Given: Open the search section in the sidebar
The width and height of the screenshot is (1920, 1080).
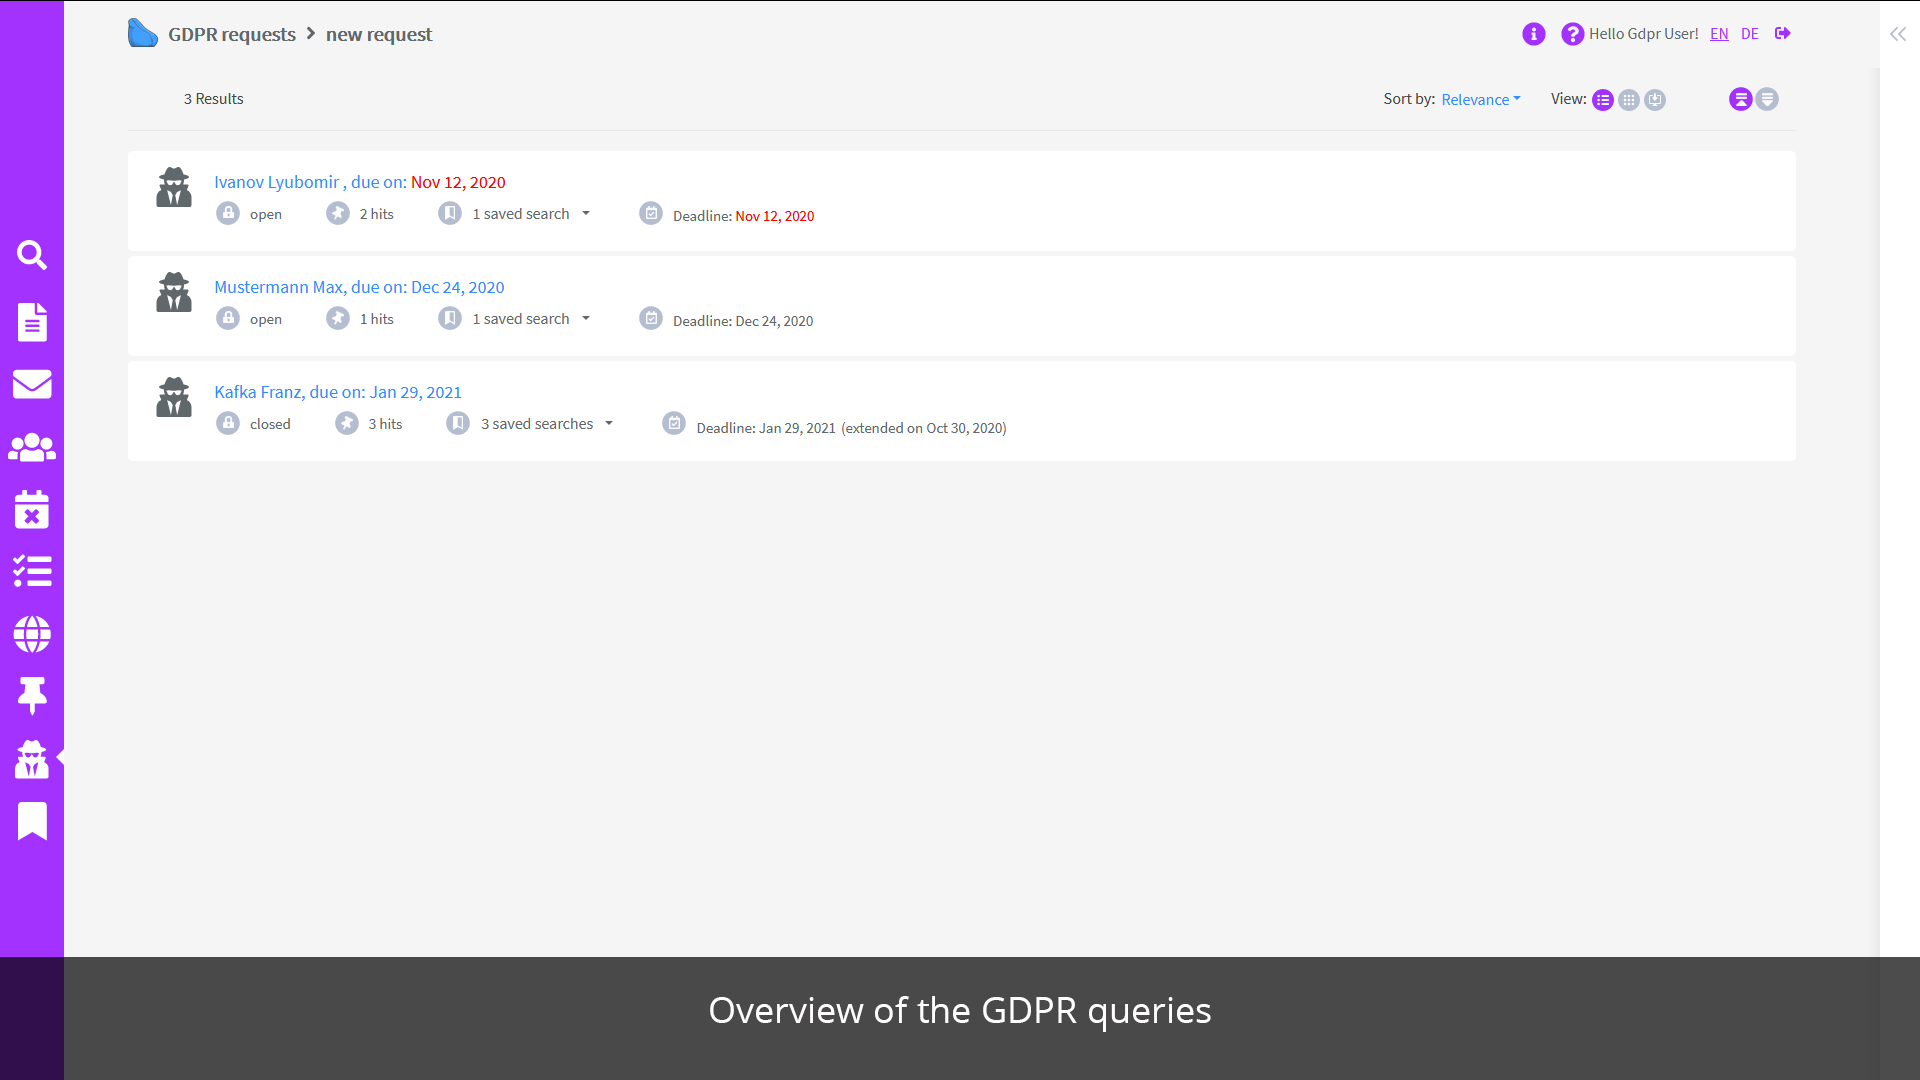Looking at the screenshot, I should (32, 255).
